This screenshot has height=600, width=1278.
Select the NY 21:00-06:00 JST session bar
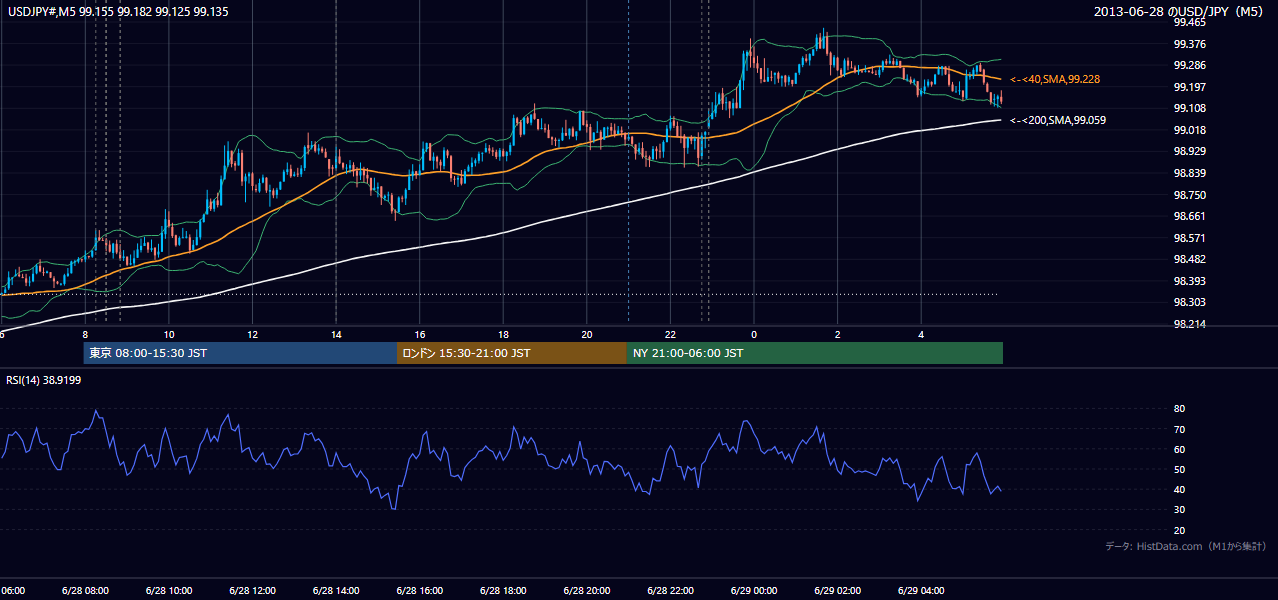[815, 353]
